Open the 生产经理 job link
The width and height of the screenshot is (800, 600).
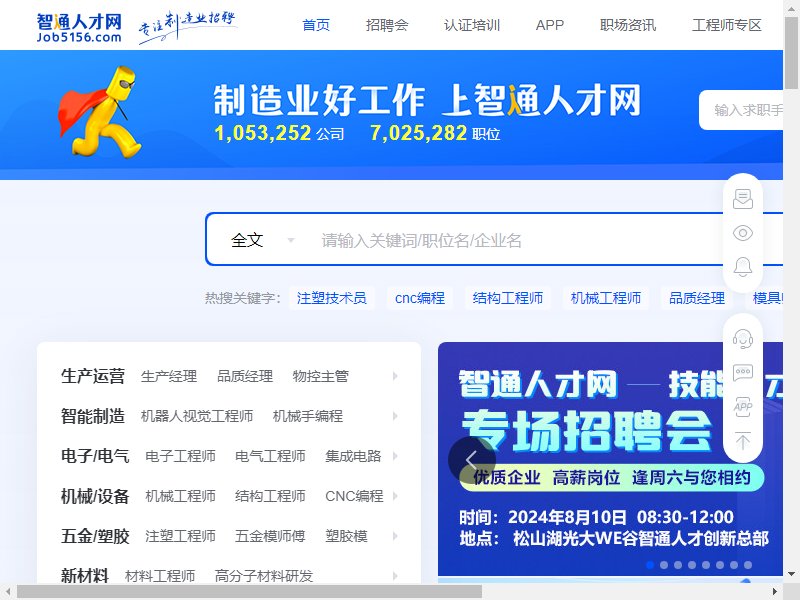coord(169,377)
